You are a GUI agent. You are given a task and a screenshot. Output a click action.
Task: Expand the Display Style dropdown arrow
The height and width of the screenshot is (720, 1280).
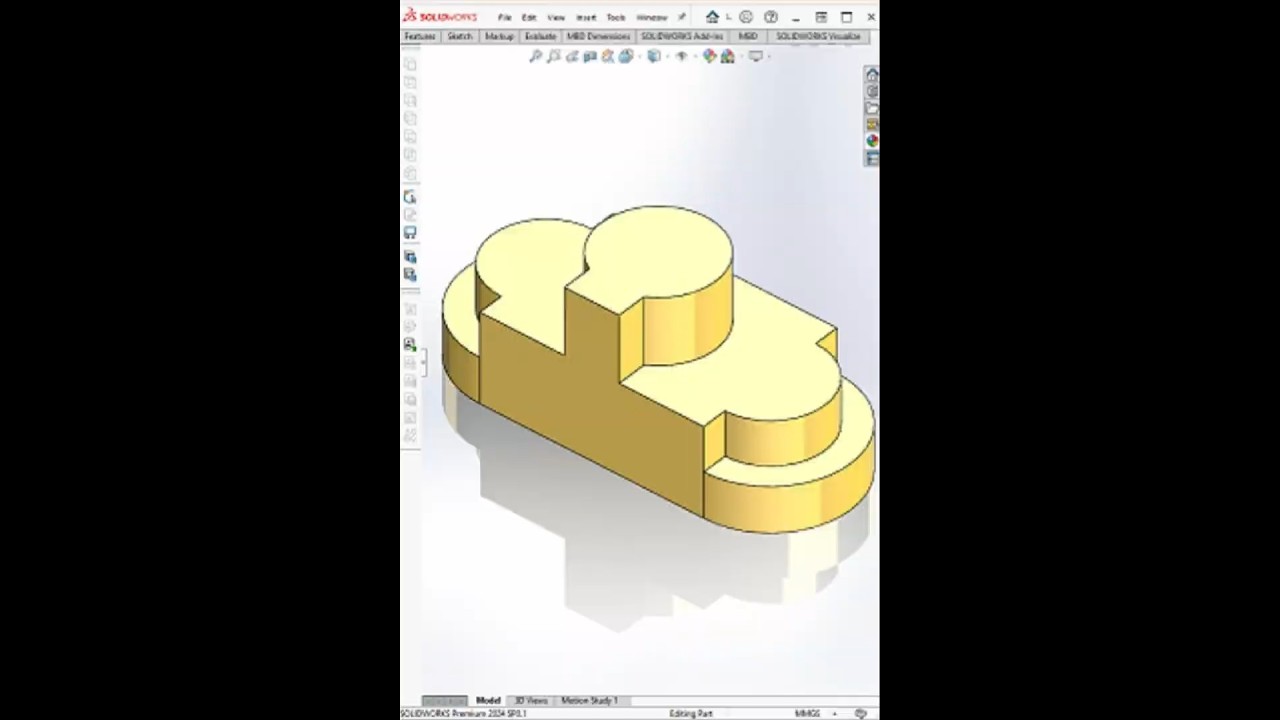[667, 57]
